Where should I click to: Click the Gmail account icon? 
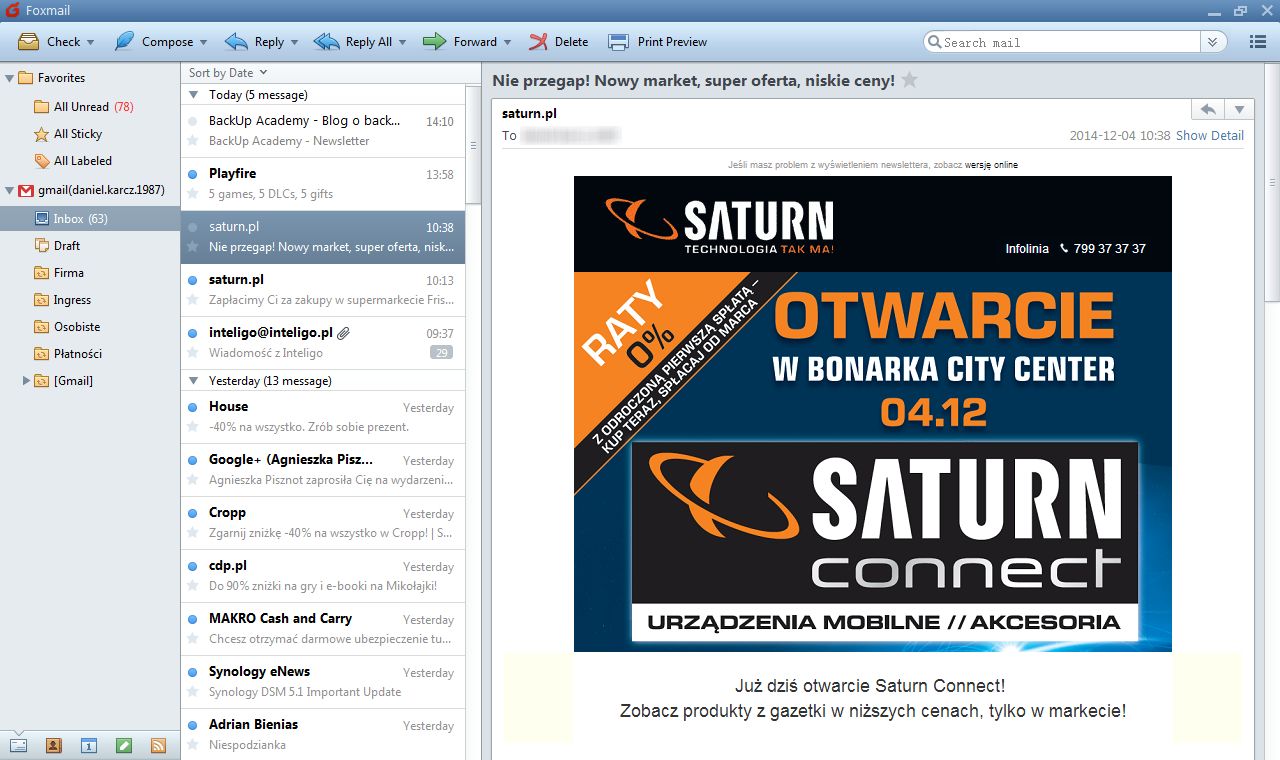25,190
